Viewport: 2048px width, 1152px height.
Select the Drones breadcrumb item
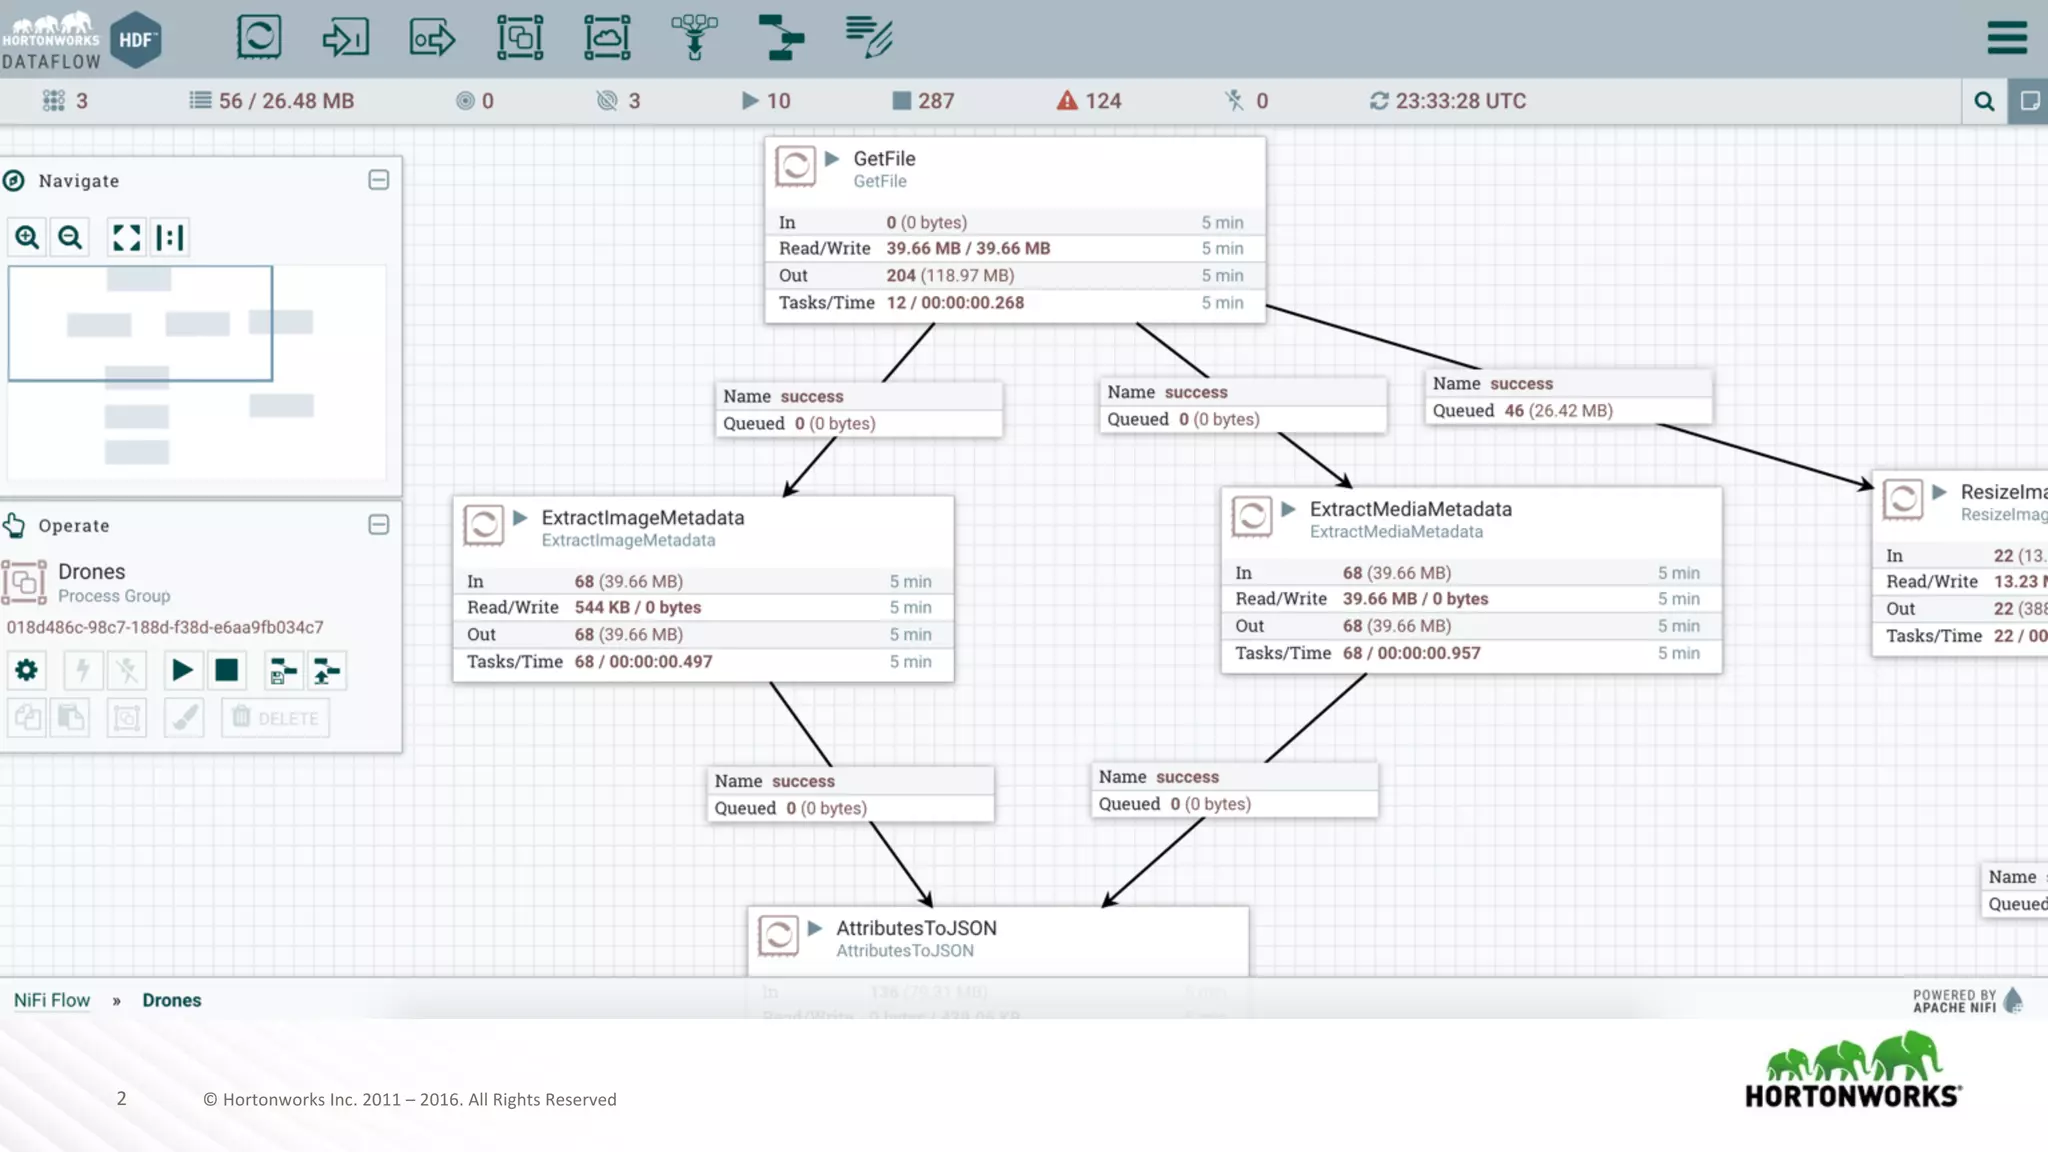(171, 1000)
